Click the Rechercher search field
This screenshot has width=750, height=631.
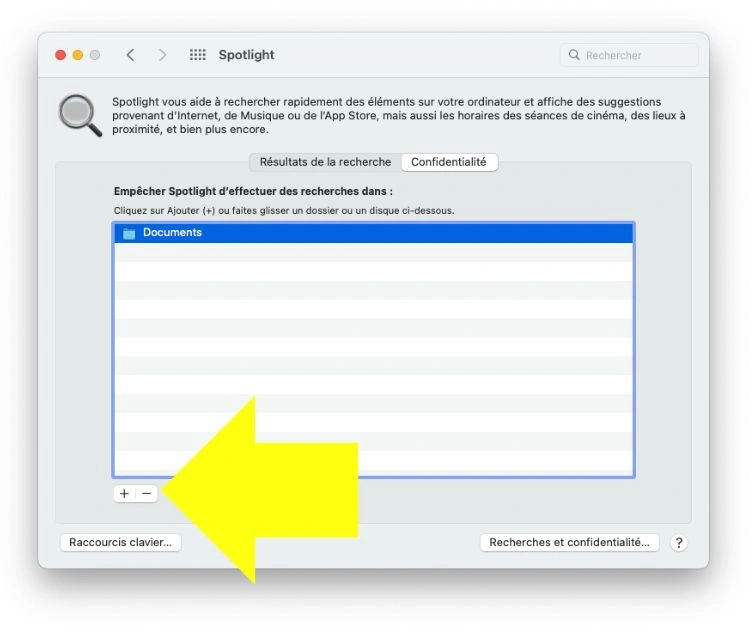629,55
